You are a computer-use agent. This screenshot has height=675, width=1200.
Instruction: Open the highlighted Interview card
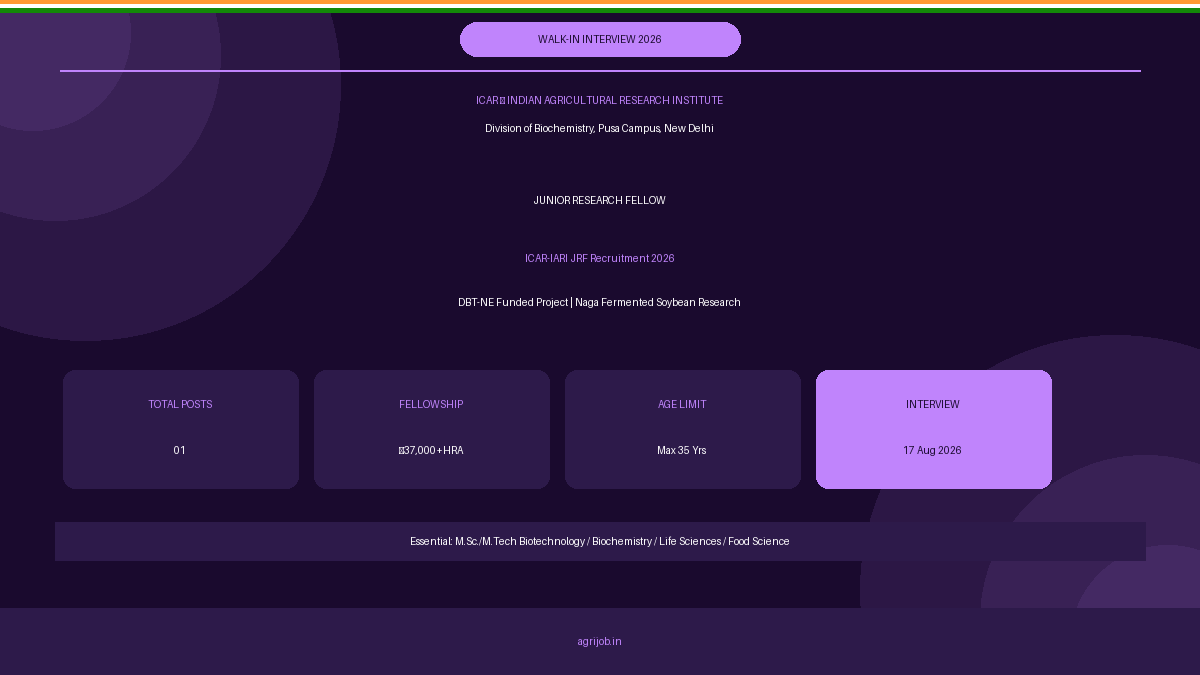pyautogui.click(x=934, y=429)
